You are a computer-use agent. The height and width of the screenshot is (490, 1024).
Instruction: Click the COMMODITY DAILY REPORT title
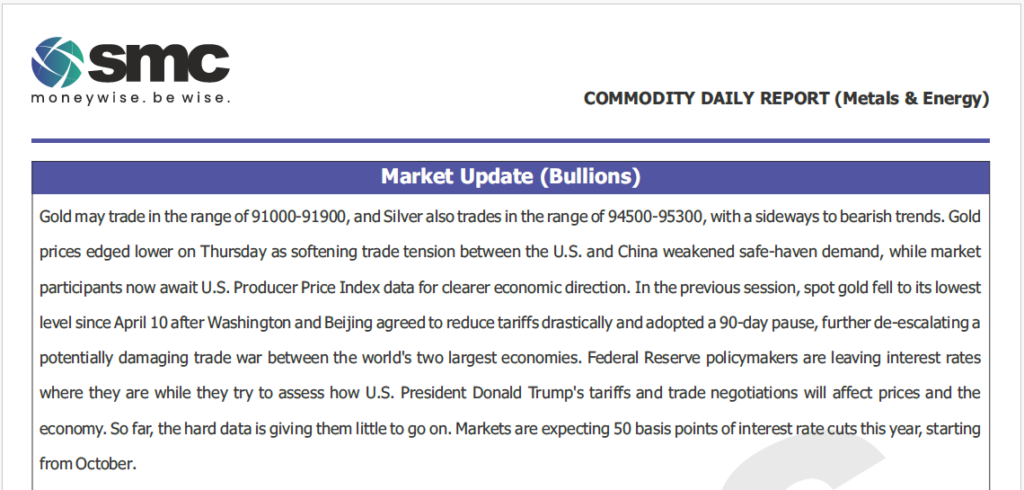coord(707,99)
